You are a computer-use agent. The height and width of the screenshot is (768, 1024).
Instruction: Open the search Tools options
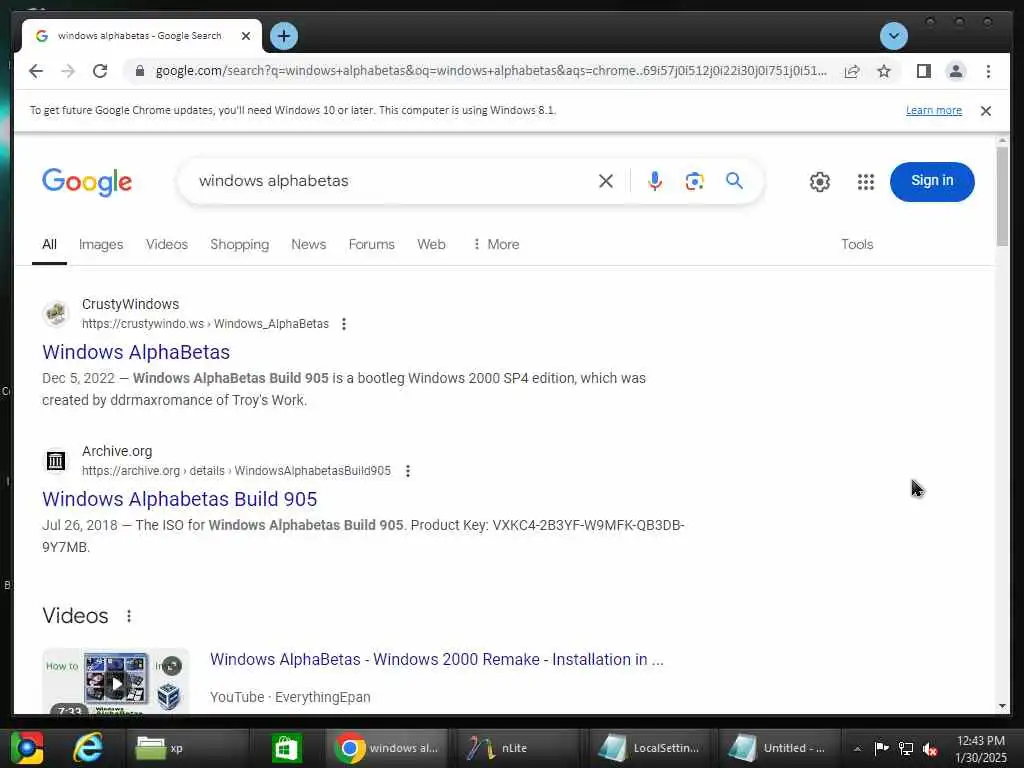tap(857, 244)
